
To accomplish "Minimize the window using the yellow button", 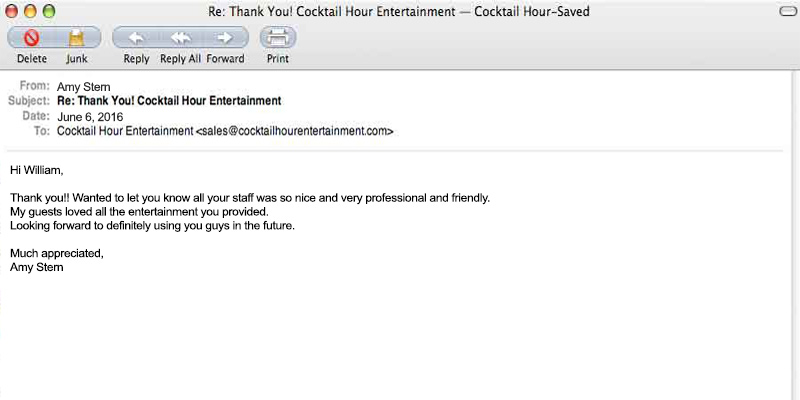I will tap(31, 10).
